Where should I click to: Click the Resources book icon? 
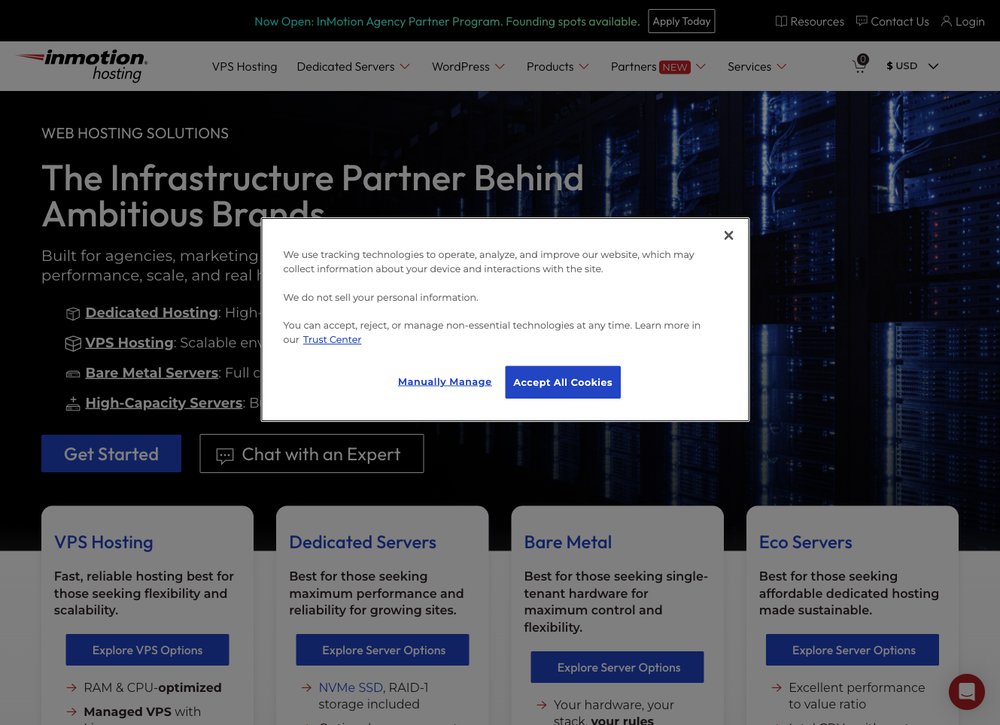pos(781,21)
